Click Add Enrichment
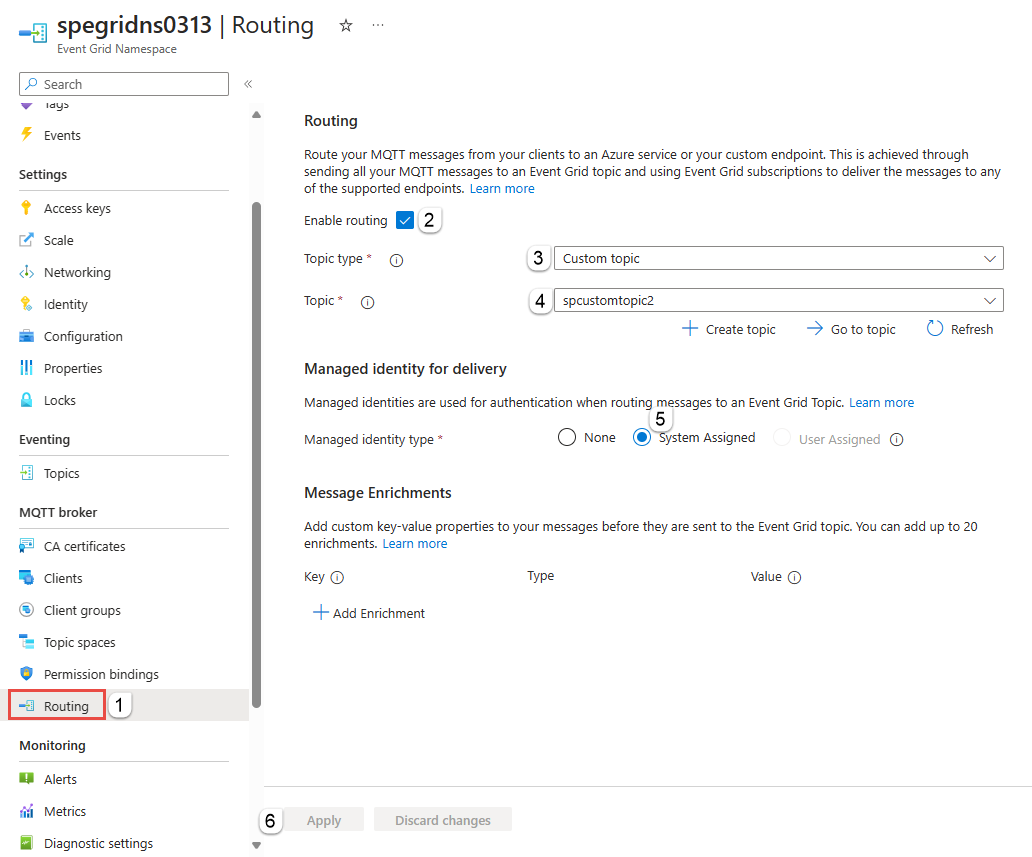1032x857 pixels. (369, 613)
